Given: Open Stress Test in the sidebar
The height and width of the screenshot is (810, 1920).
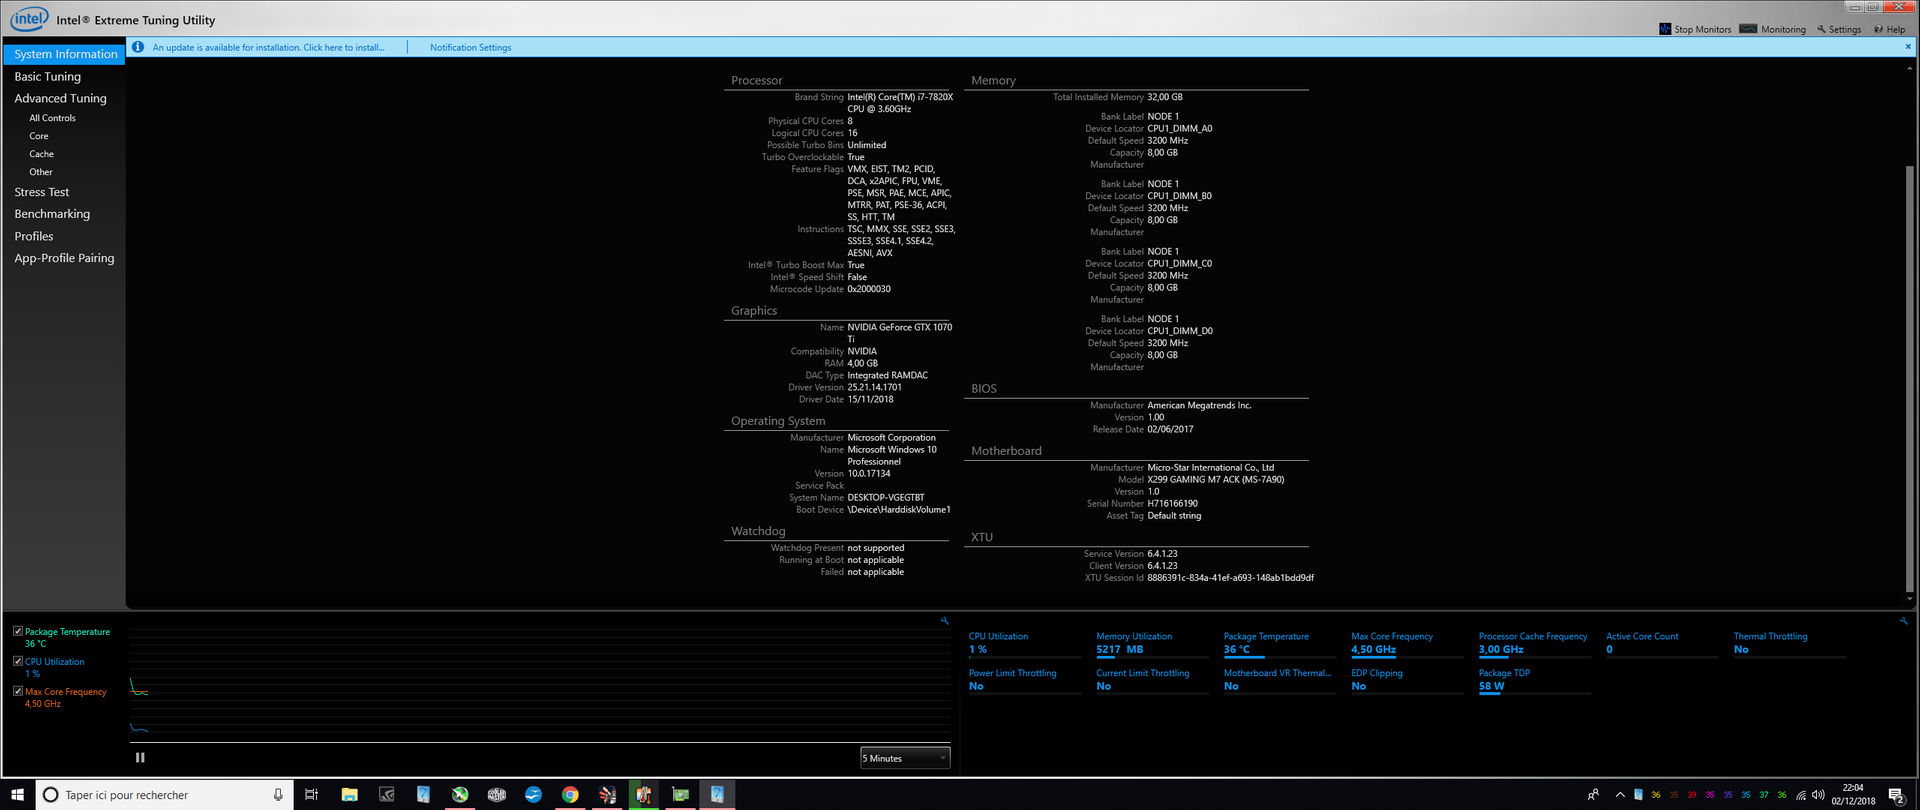Looking at the screenshot, I should (42, 192).
